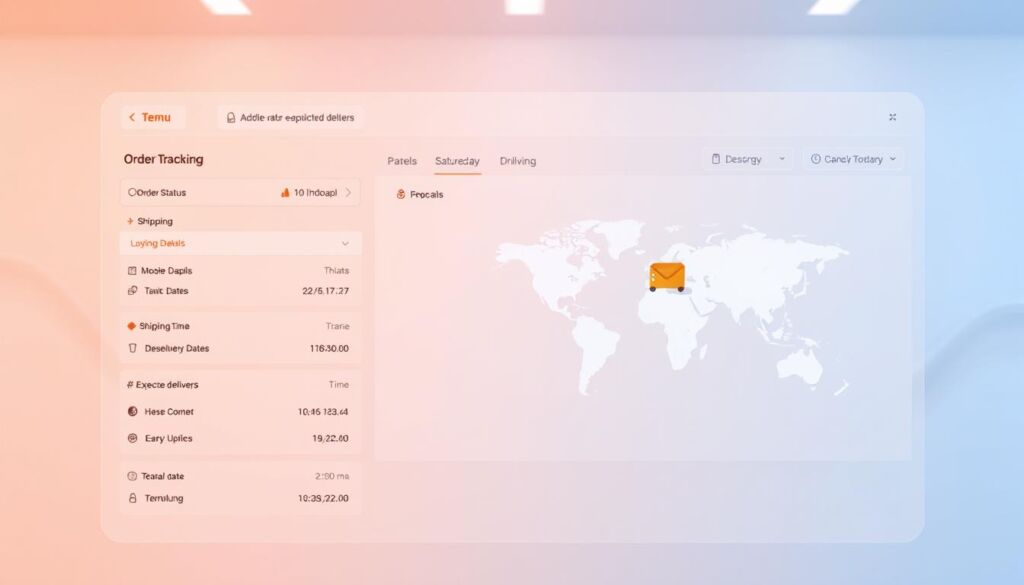1024x585 pixels.
Task: Select the Patels tab
Action: [x=403, y=161]
